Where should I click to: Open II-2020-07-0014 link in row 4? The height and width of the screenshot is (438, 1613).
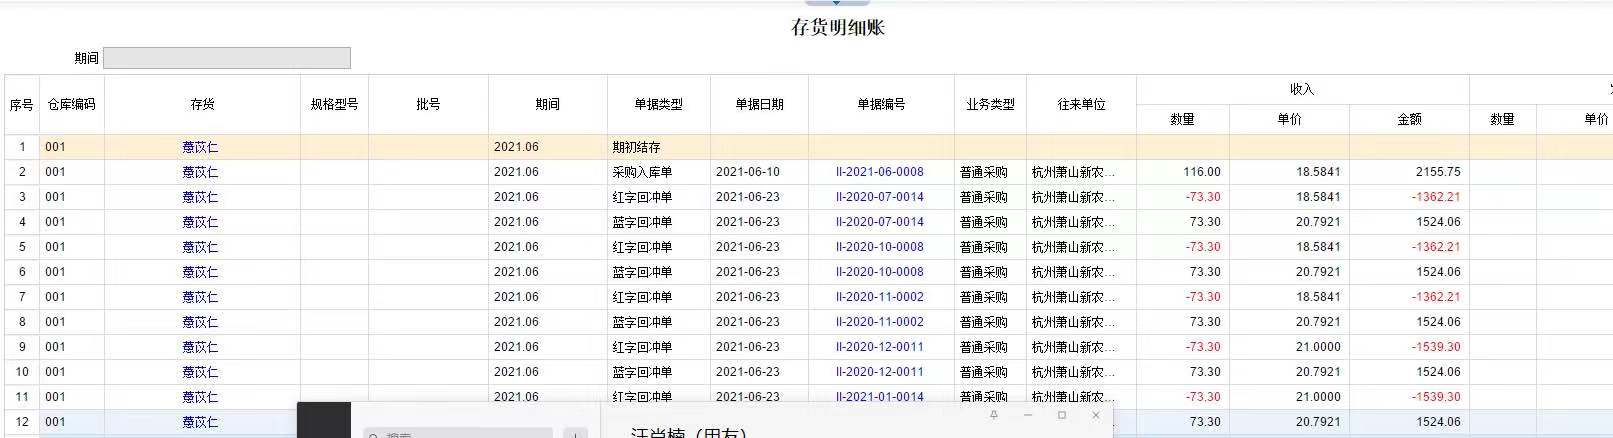click(880, 222)
